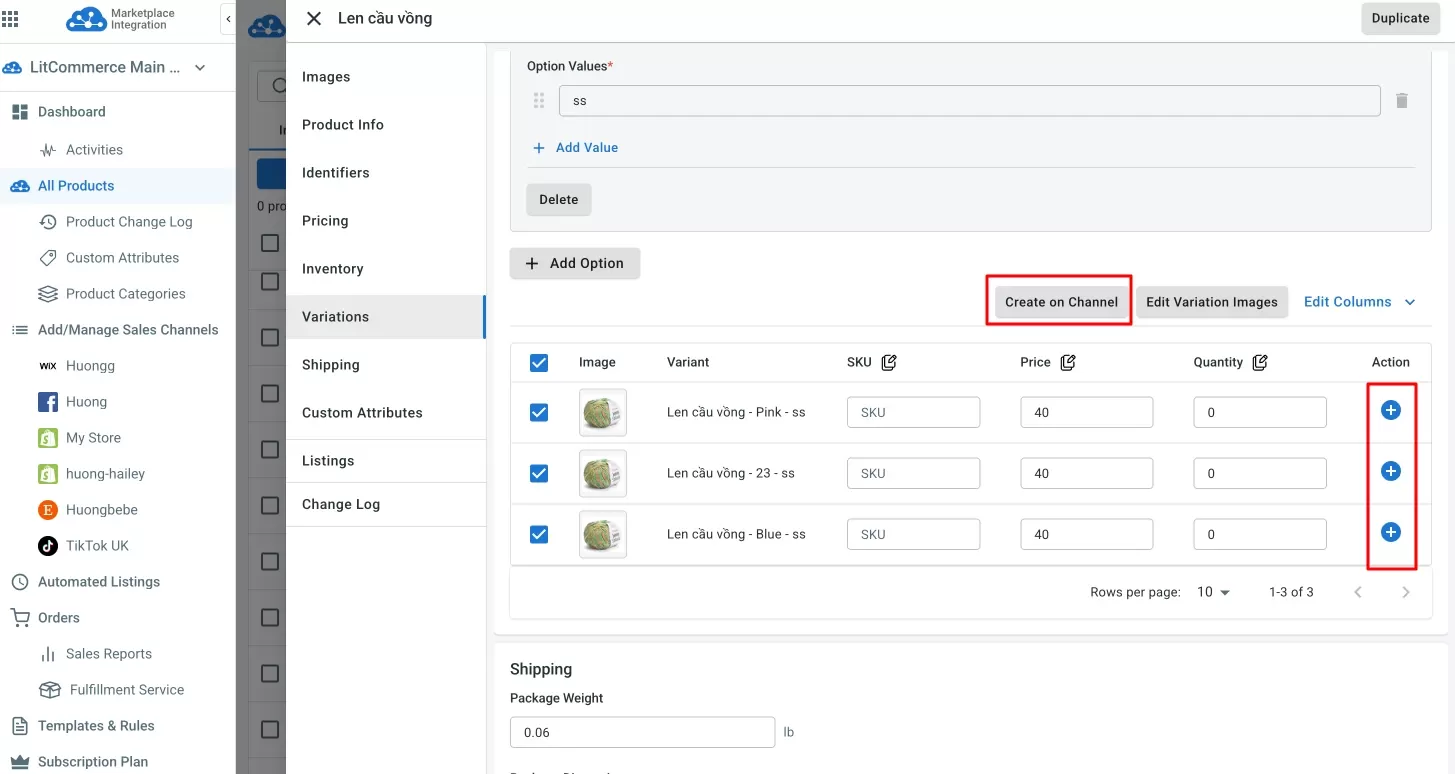
Task: Click the Fulfillment Service box icon
Action: [49, 690]
